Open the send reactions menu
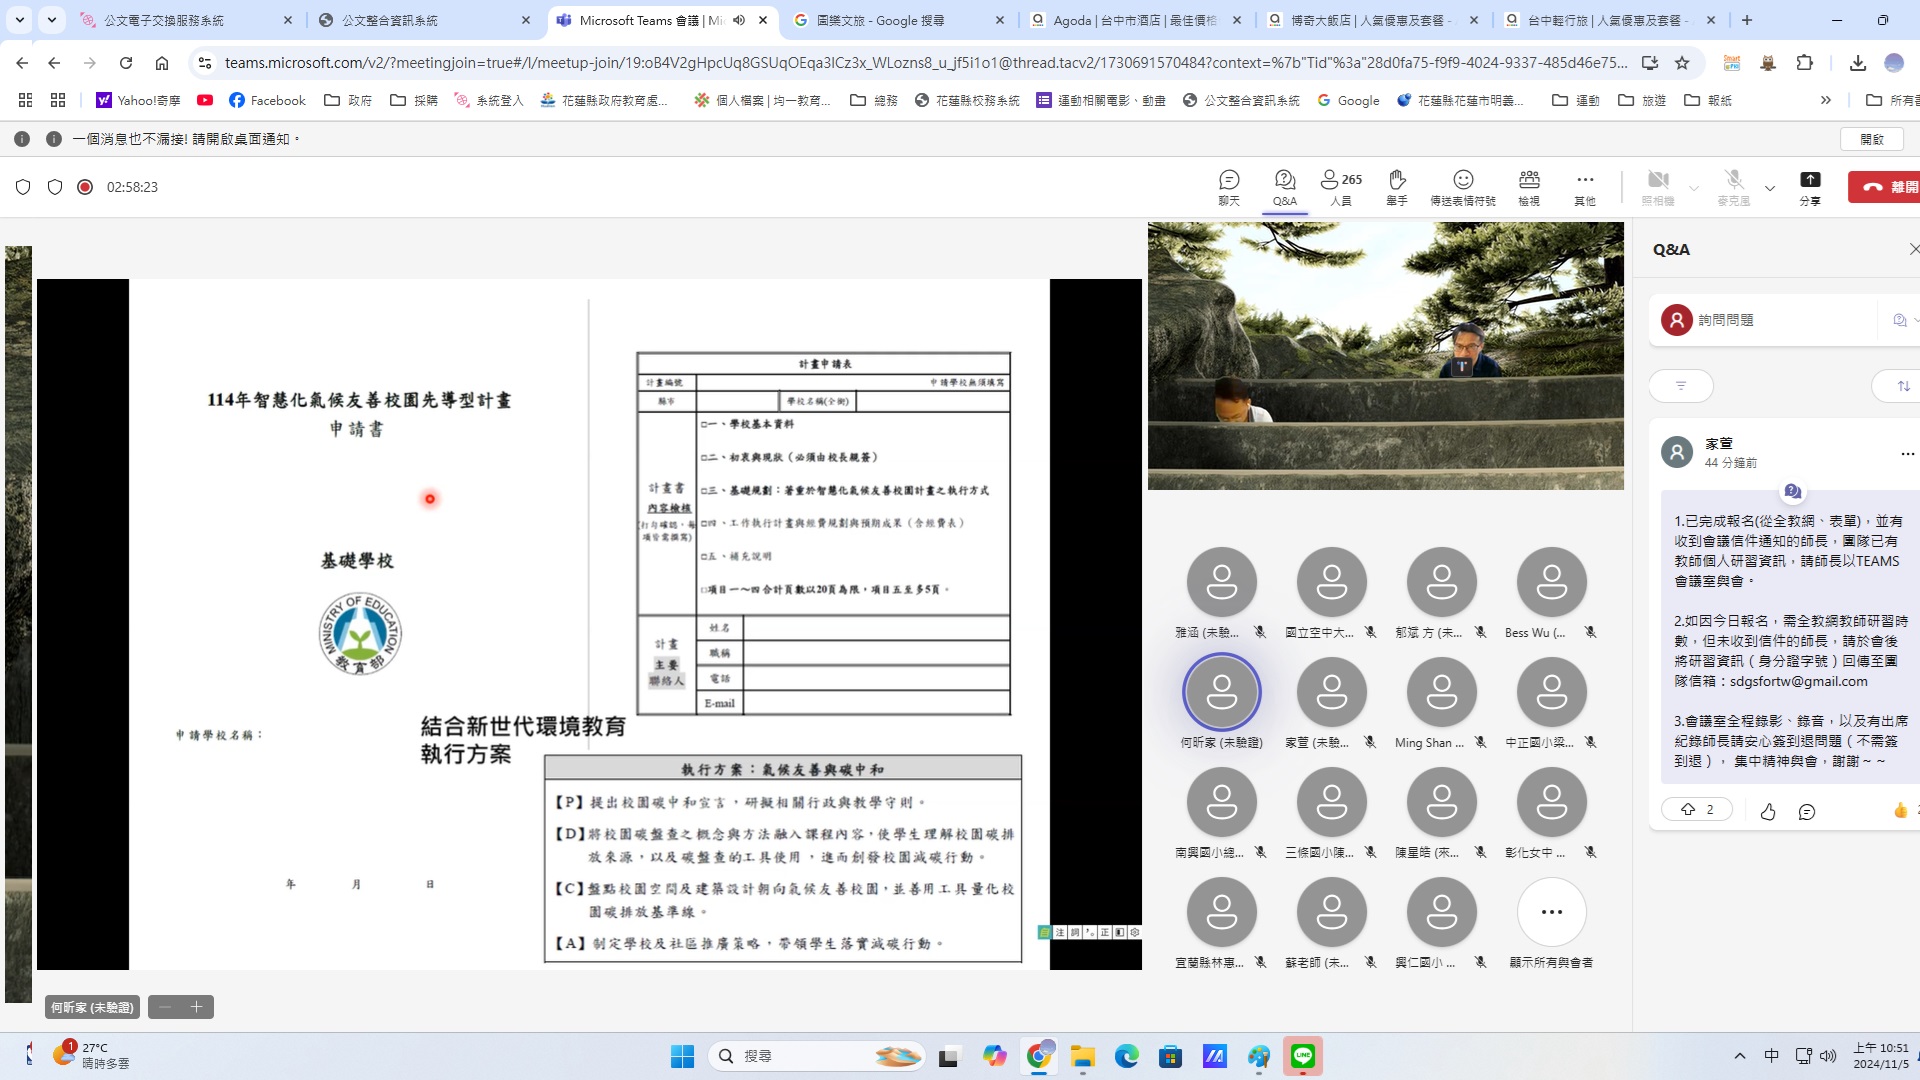Image resolution: width=1920 pixels, height=1080 pixels. click(x=1462, y=186)
